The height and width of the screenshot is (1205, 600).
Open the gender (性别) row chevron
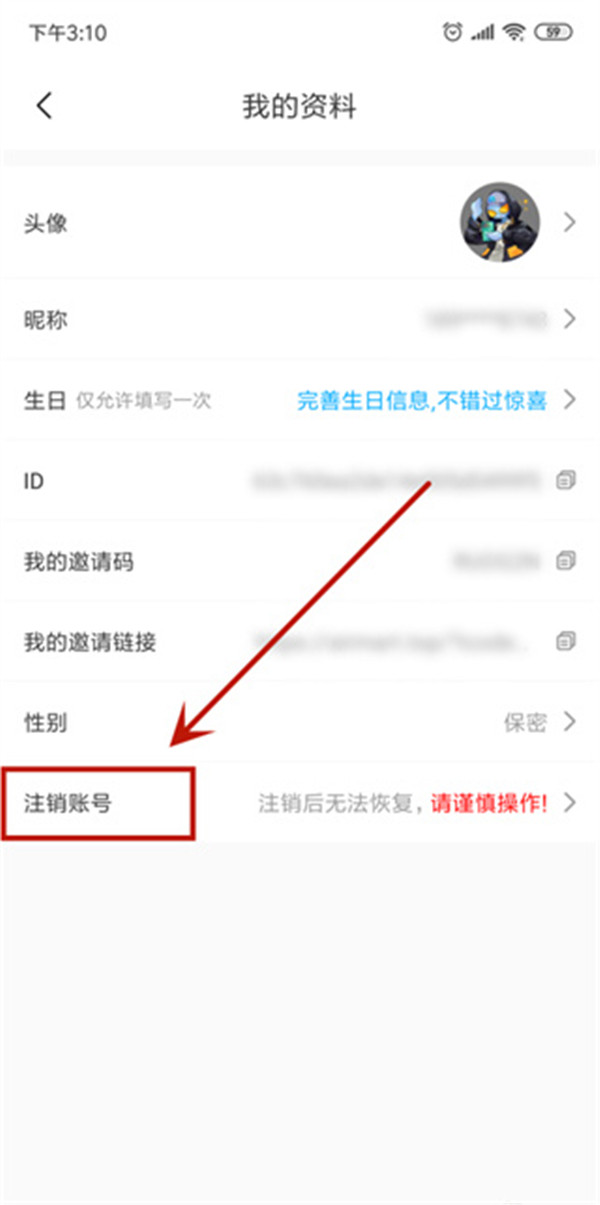[x=570, y=721]
